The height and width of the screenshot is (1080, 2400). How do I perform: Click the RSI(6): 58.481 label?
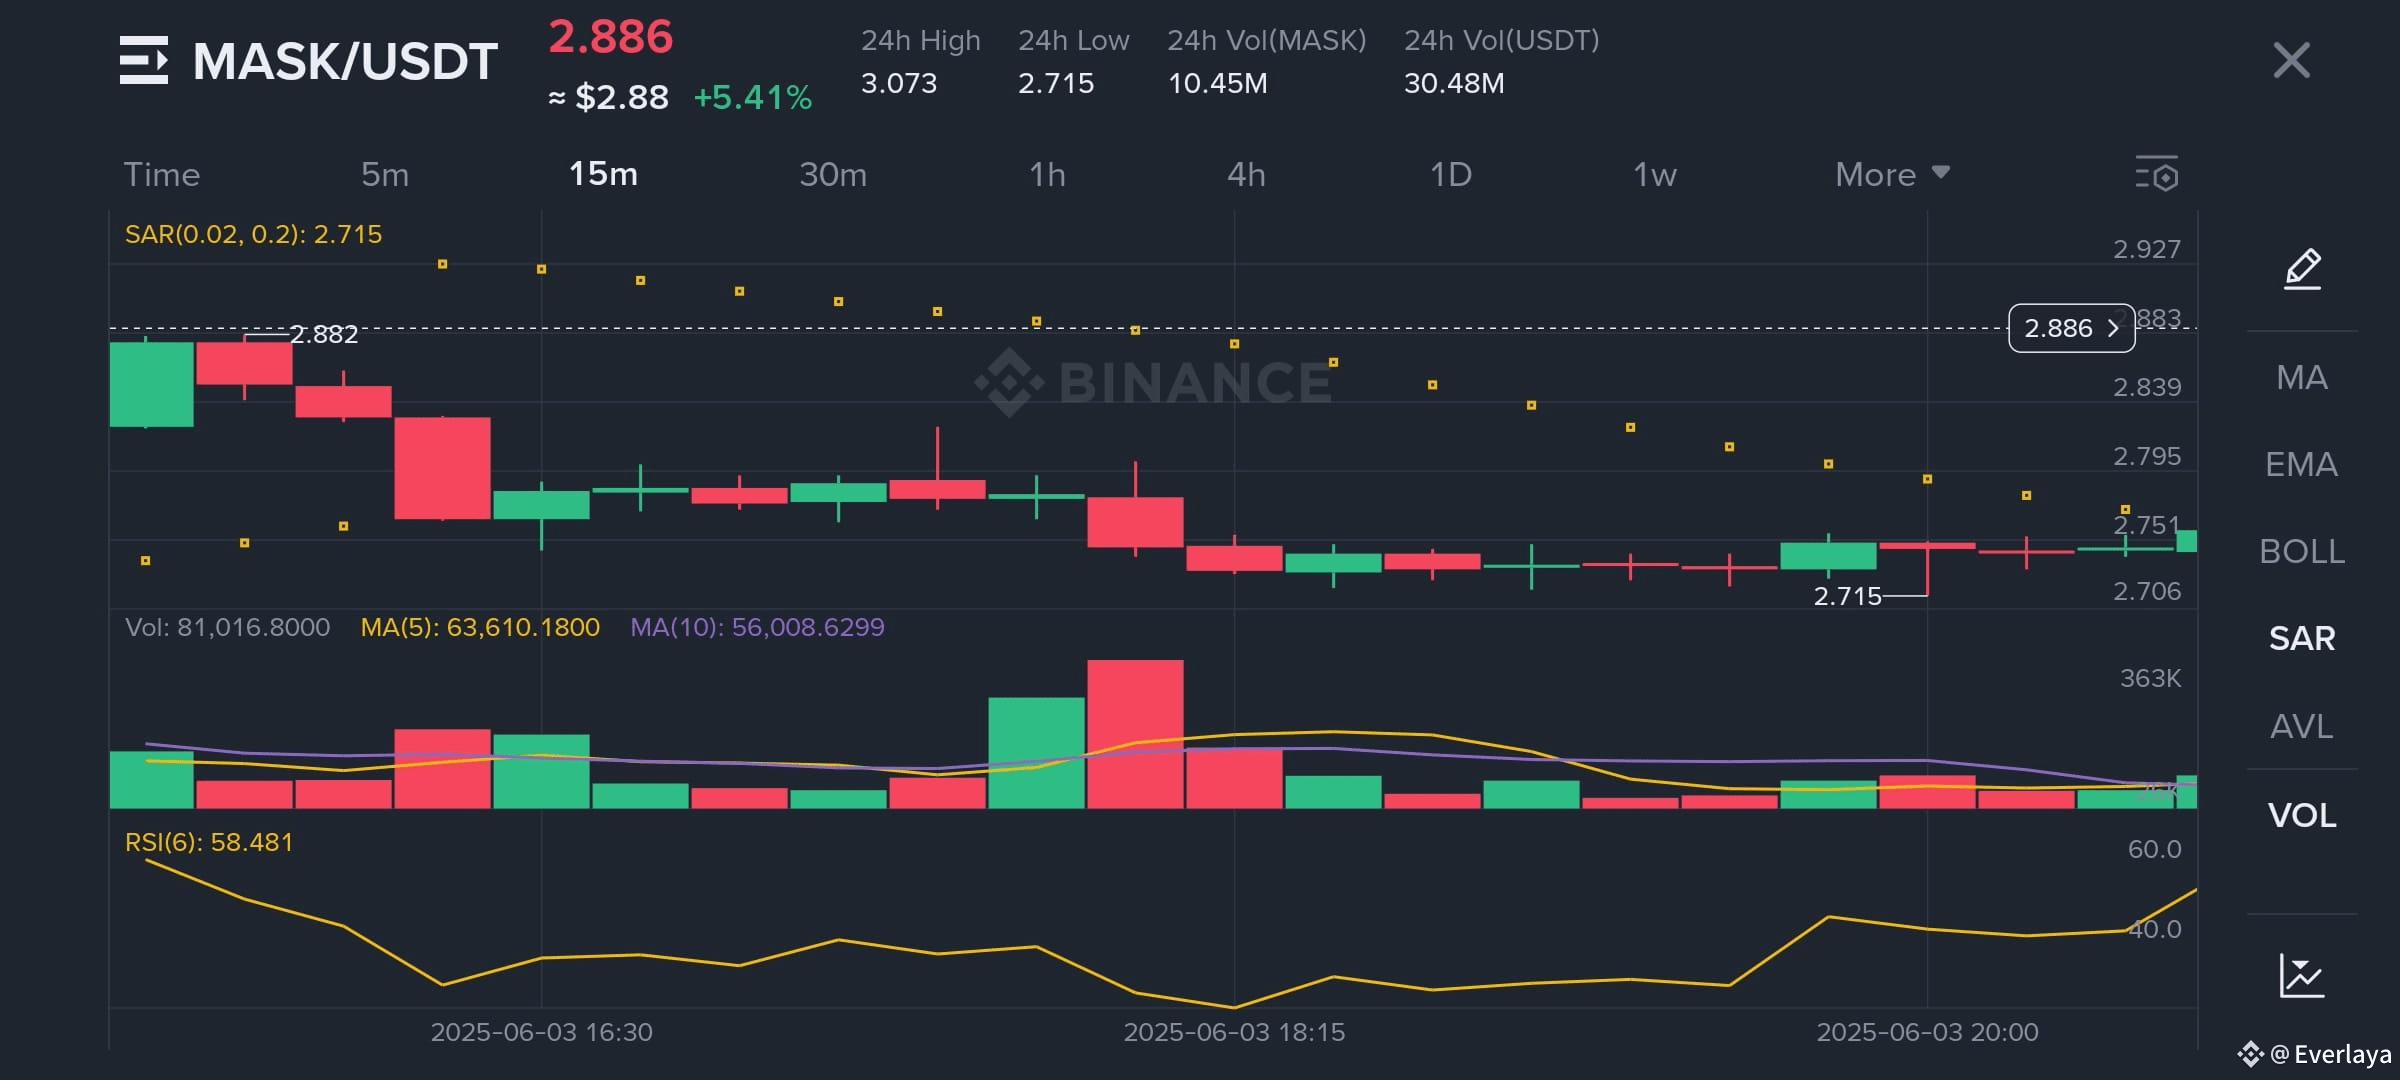tap(209, 842)
